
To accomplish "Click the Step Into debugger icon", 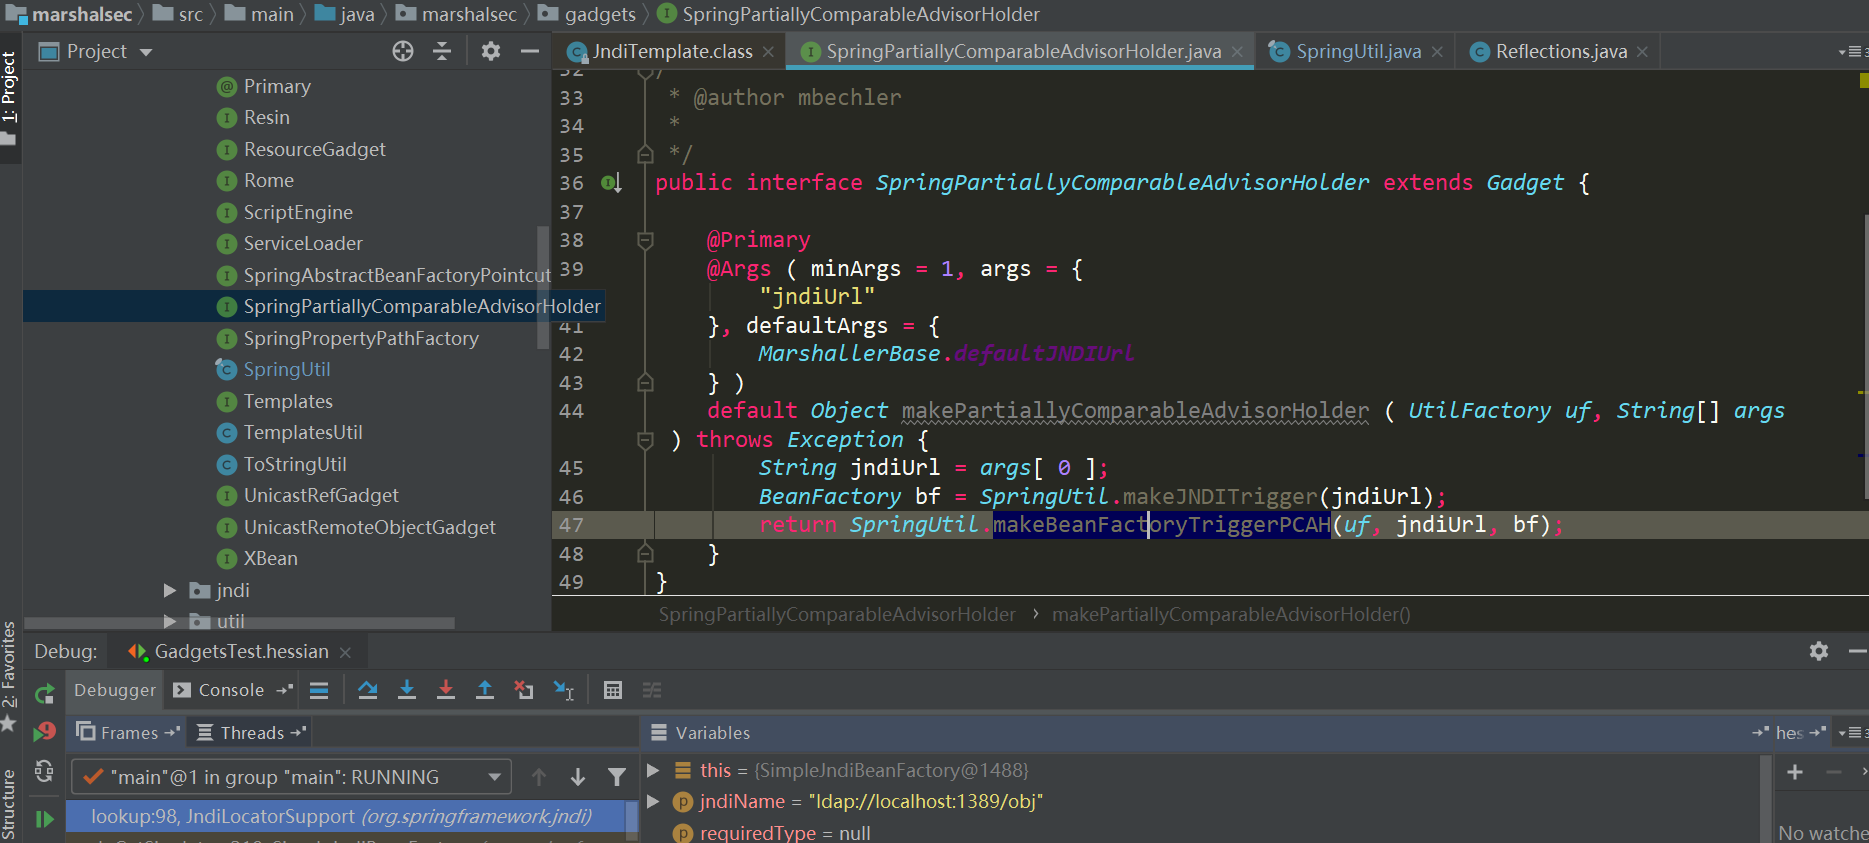I will tap(407, 690).
